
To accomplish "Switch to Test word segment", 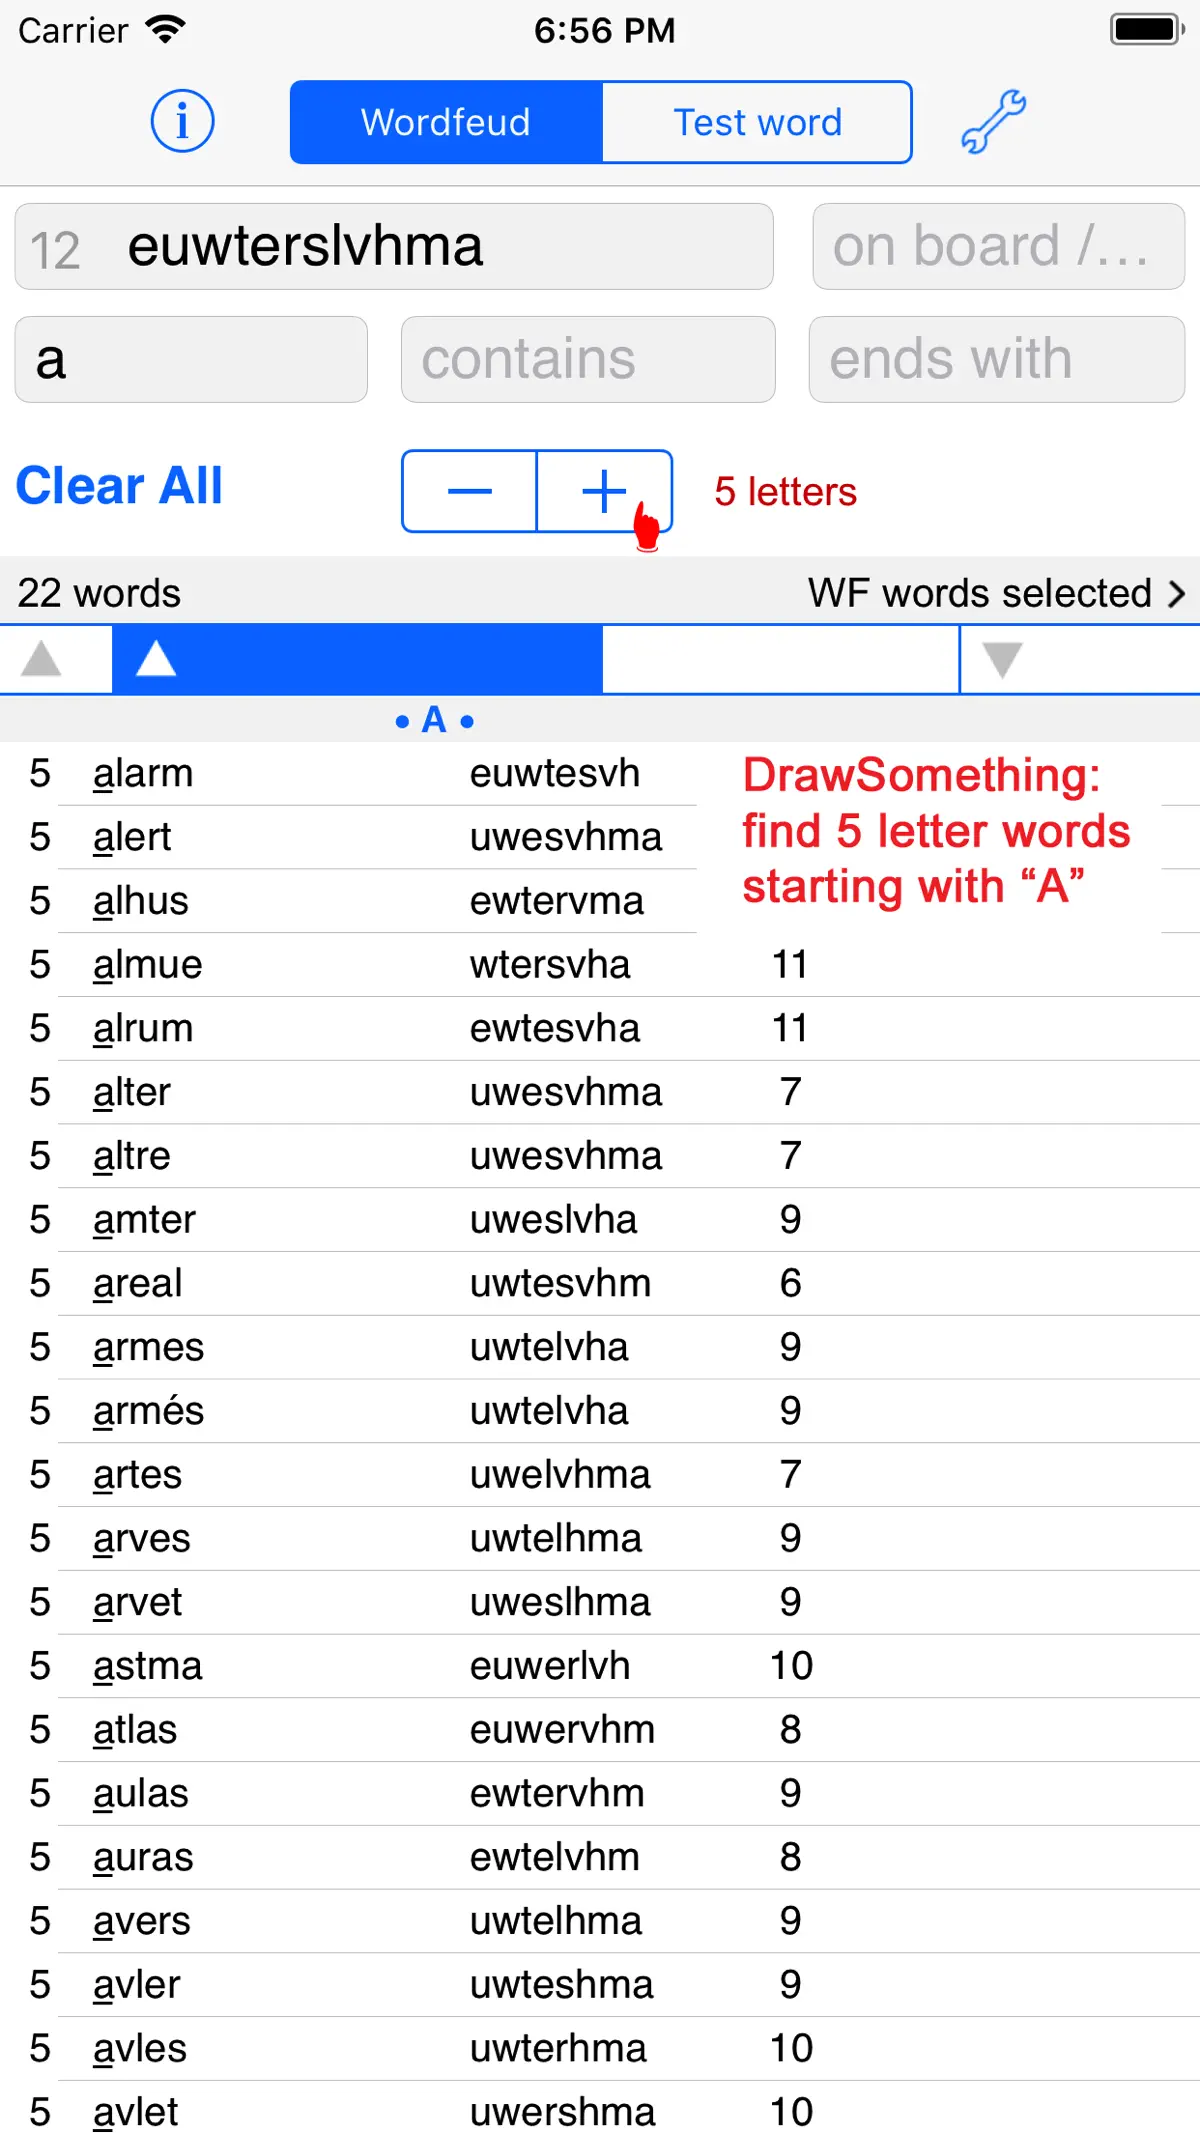I will [757, 122].
